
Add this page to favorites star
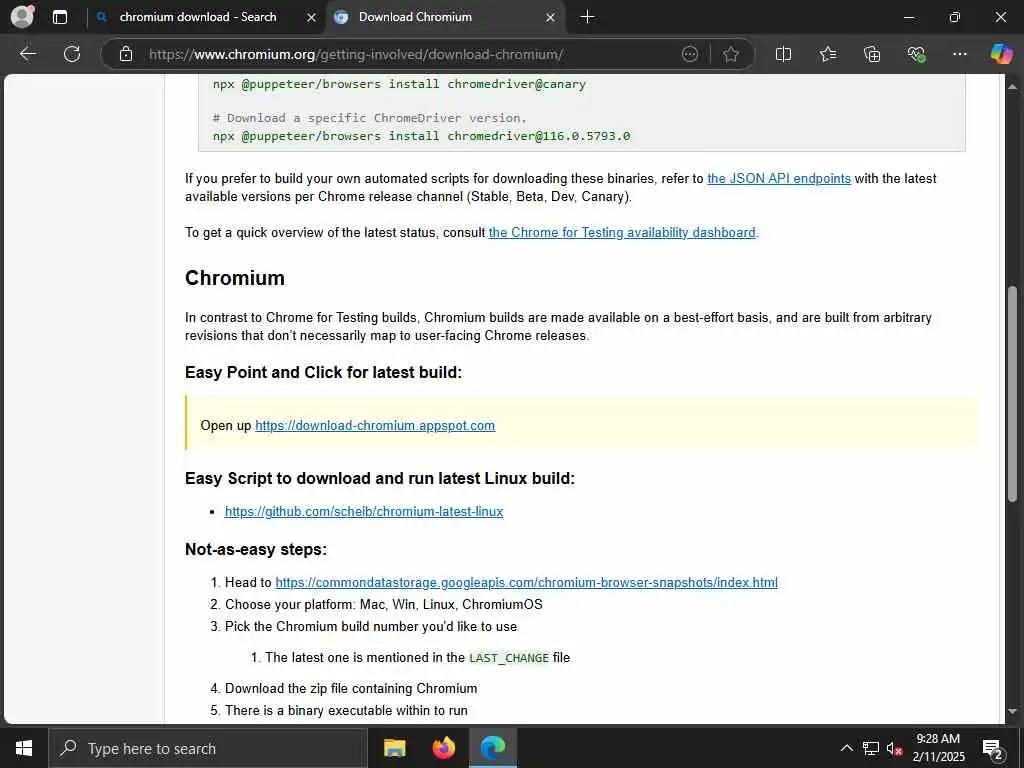pyautogui.click(x=731, y=54)
